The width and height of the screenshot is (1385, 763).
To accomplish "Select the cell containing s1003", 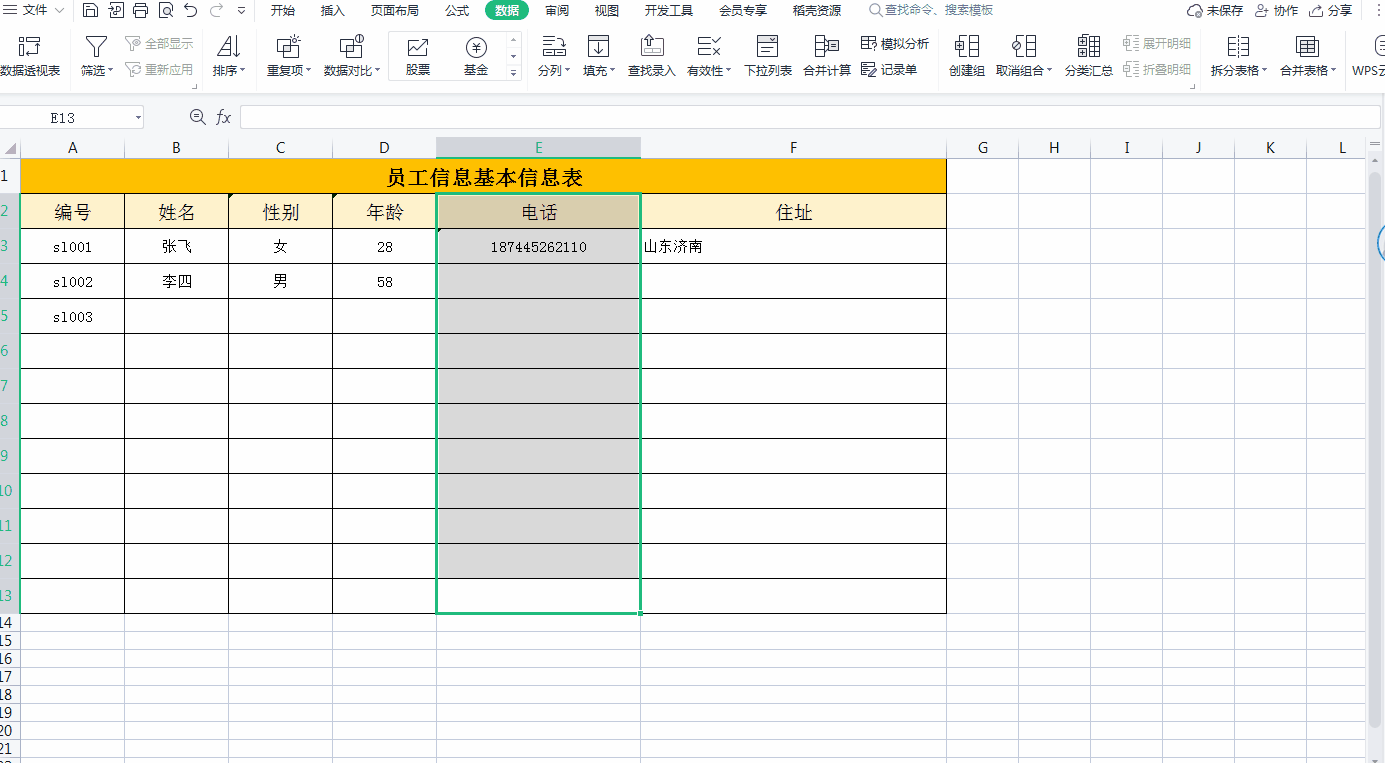I will (72, 316).
